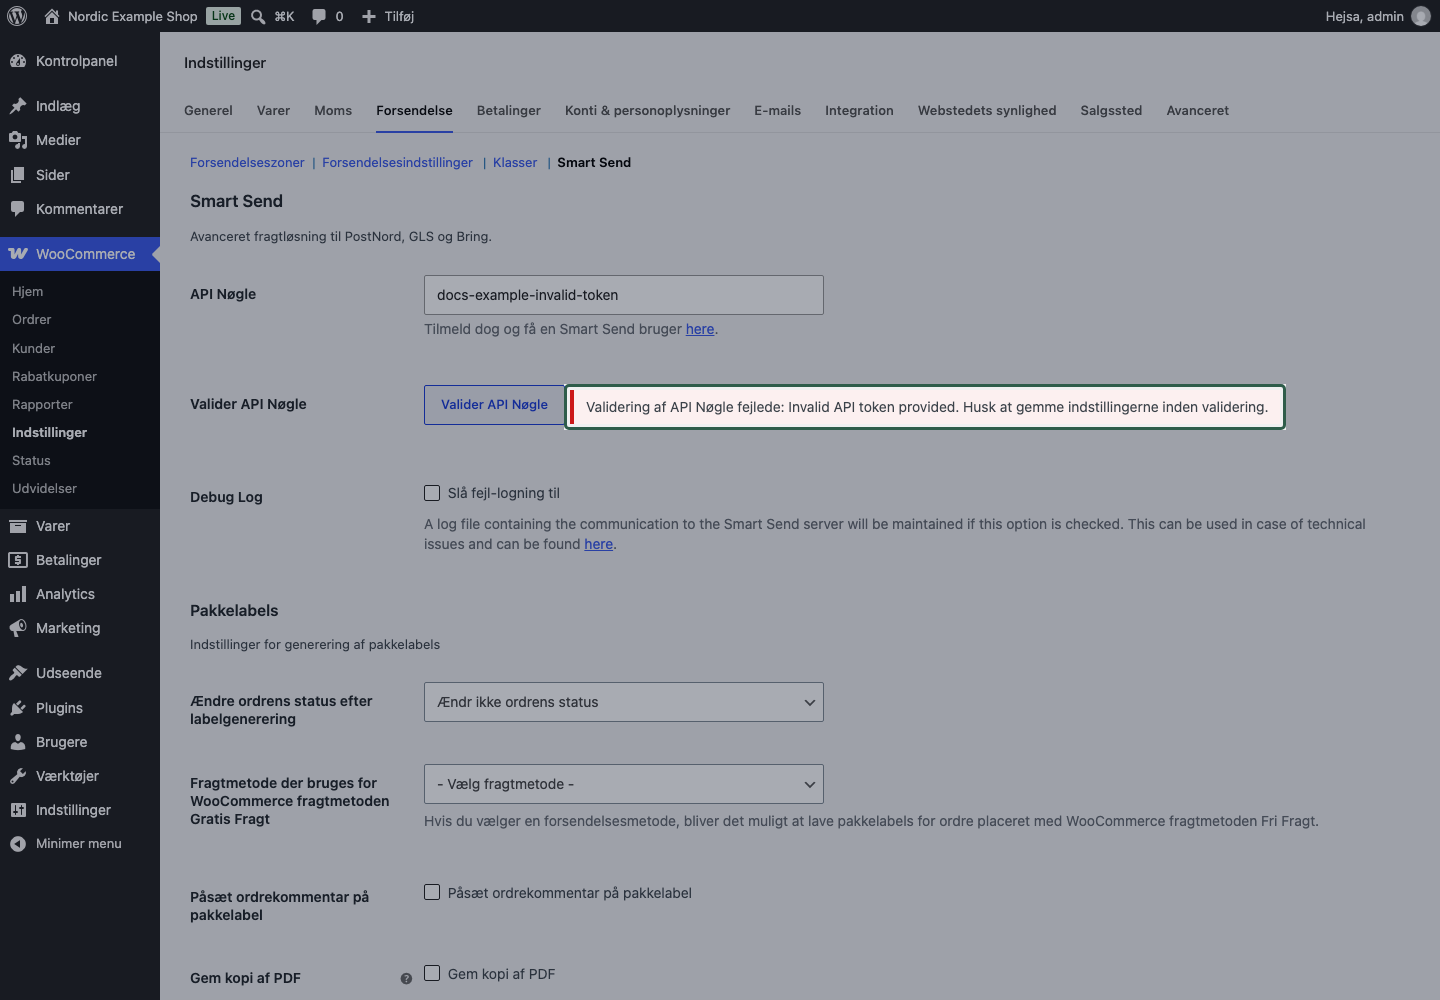Viewport: 1440px width, 1000px height.
Task: Open Ordrer in the WooCommerce submenu
Action: 32,319
